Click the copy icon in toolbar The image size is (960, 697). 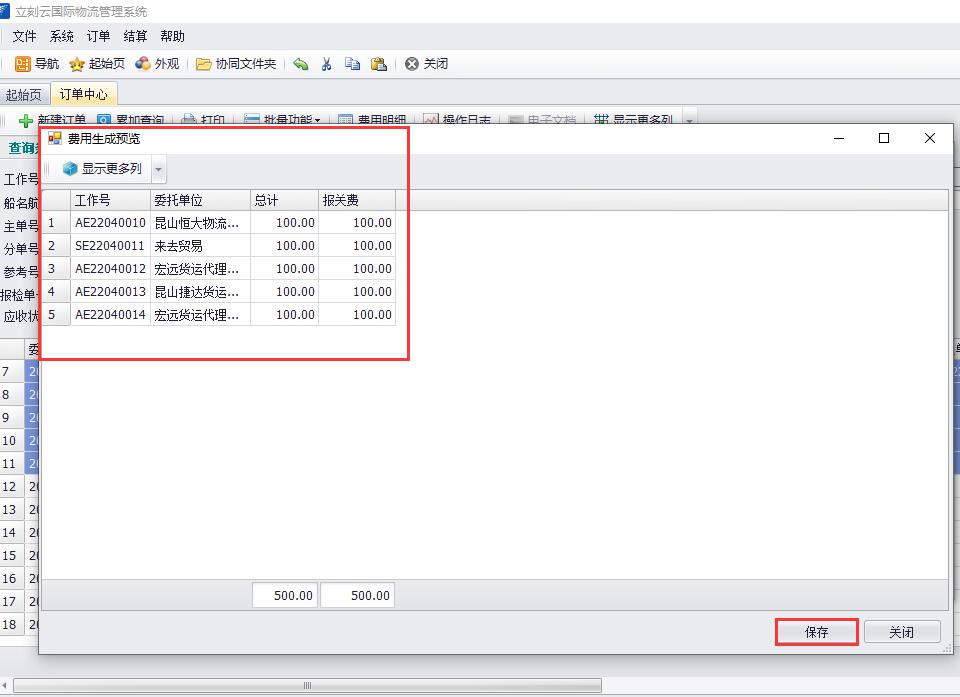tap(352, 64)
